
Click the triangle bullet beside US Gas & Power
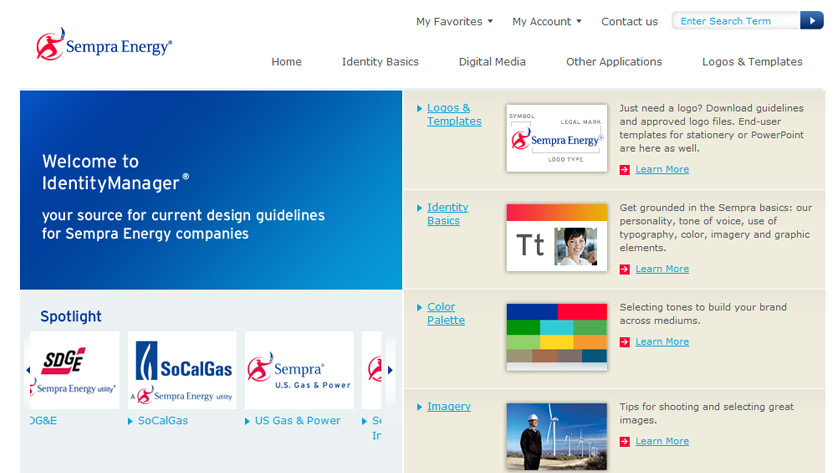pyautogui.click(x=247, y=422)
